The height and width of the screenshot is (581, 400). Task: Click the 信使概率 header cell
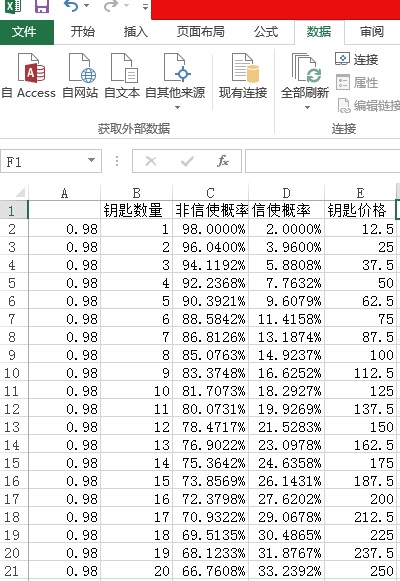[x=286, y=210]
